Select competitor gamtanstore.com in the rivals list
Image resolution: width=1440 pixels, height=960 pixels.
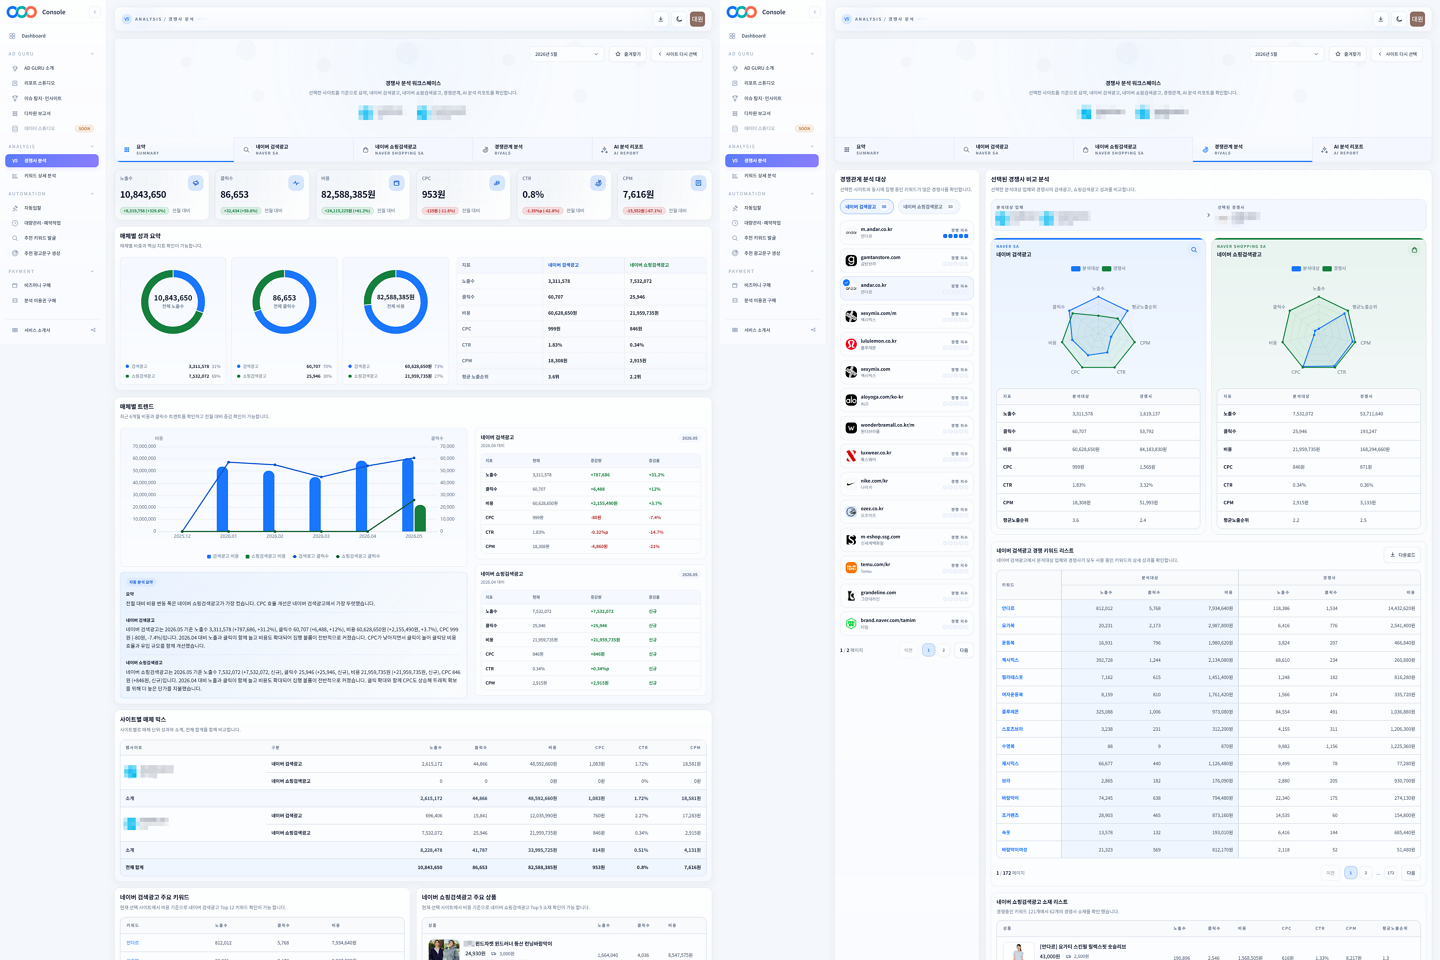click(x=906, y=260)
